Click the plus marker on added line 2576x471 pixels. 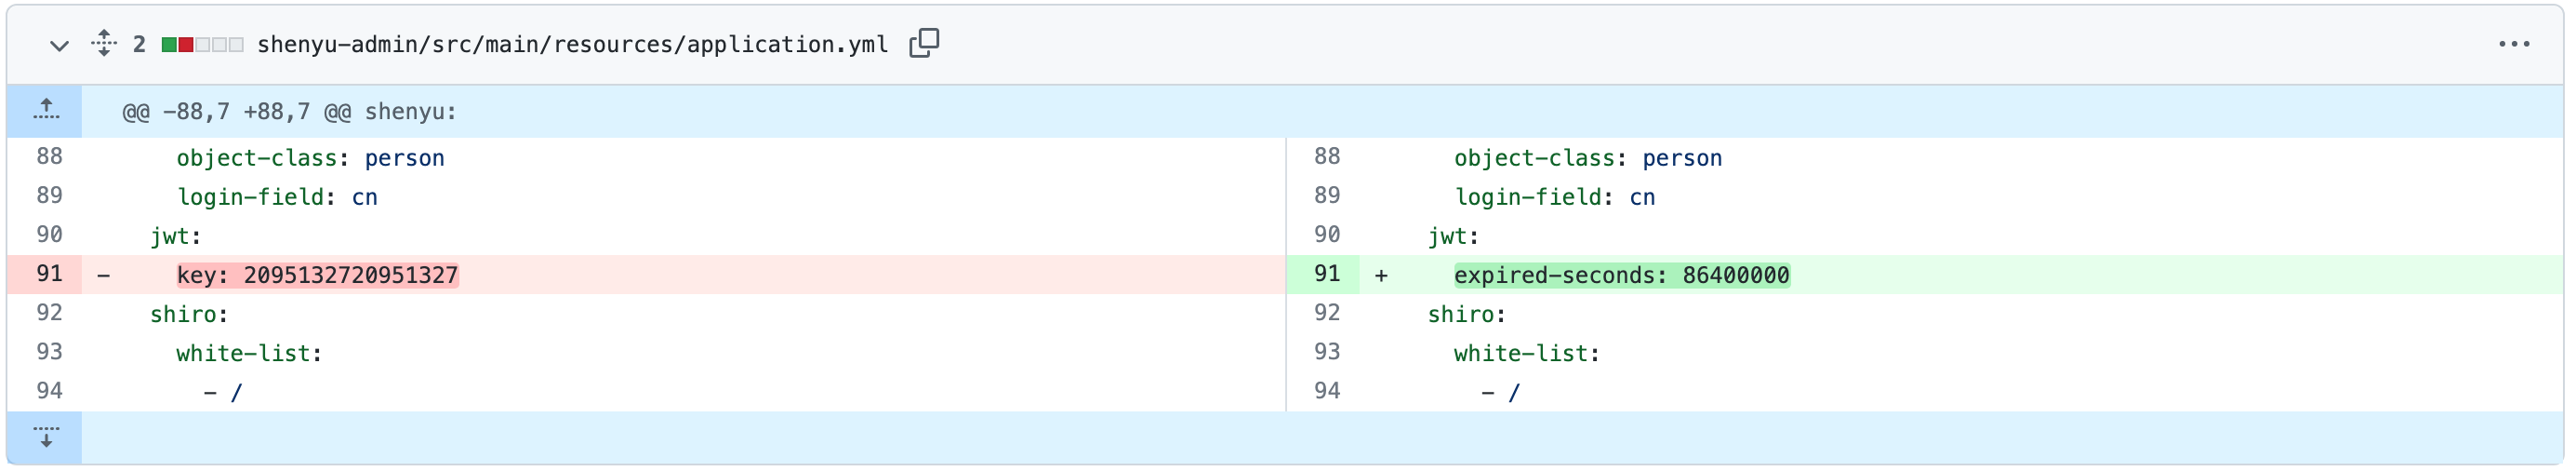click(1381, 275)
